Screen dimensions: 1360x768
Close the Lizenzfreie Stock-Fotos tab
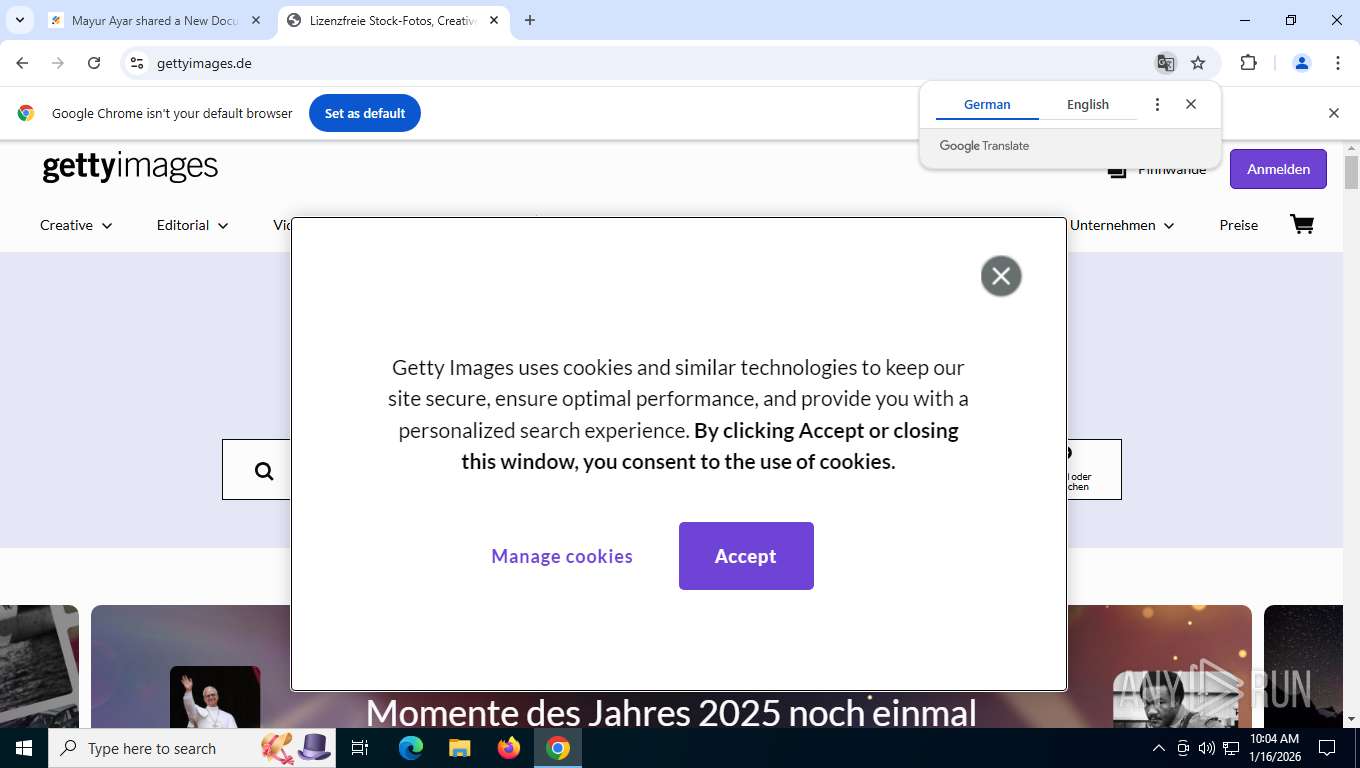[x=494, y=20]
